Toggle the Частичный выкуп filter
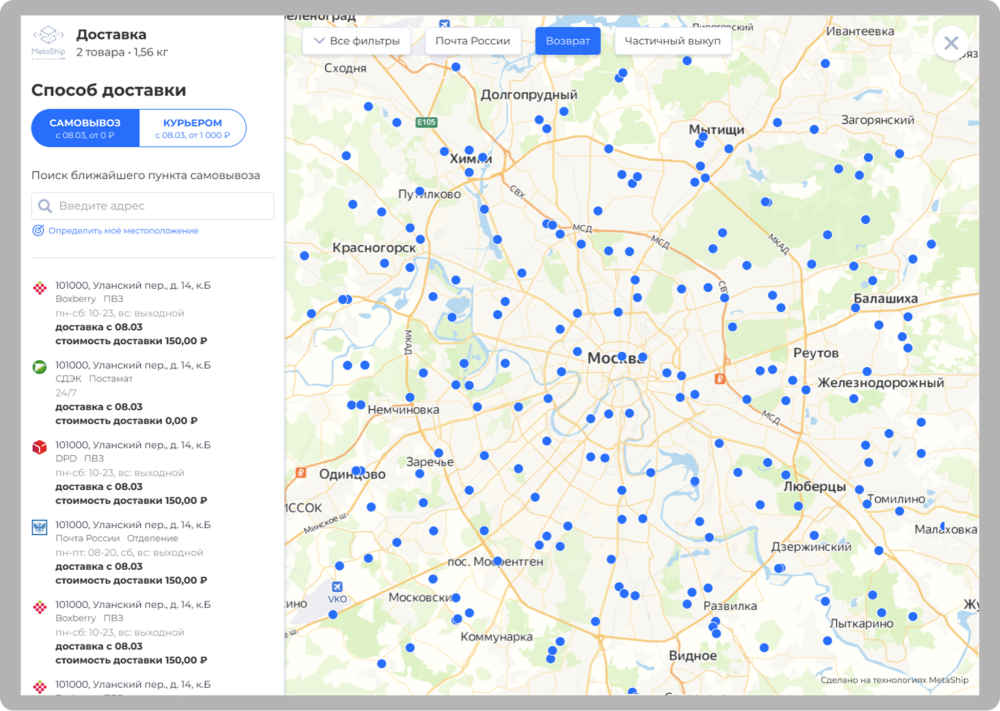Viewport: 1000px width, 711px height. (672, 41)
